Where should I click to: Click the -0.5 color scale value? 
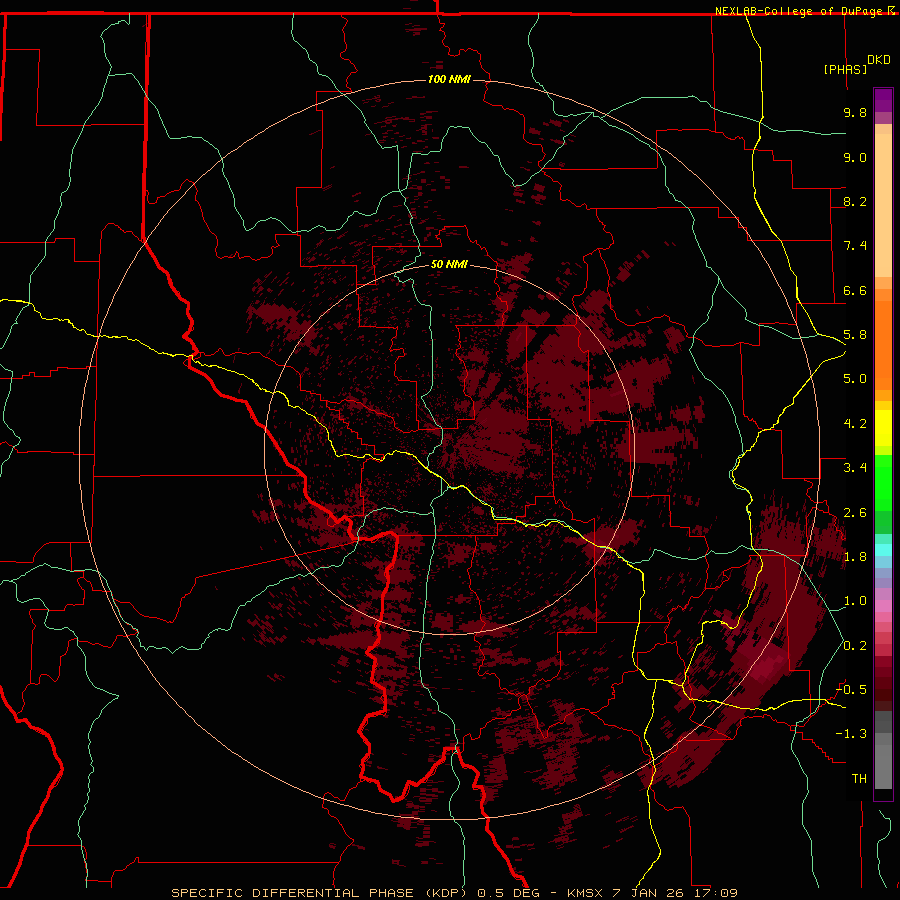(x=852, y=690)
